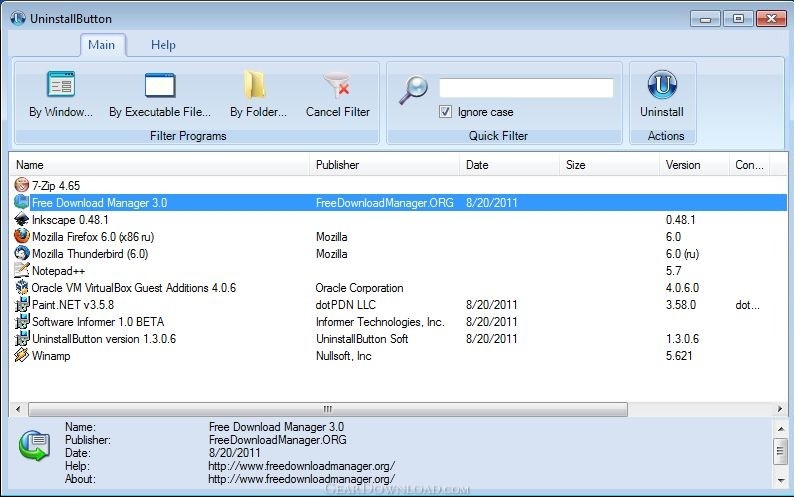Sort list by Version column header
The image size is (794, 497).
click(694, 165)
